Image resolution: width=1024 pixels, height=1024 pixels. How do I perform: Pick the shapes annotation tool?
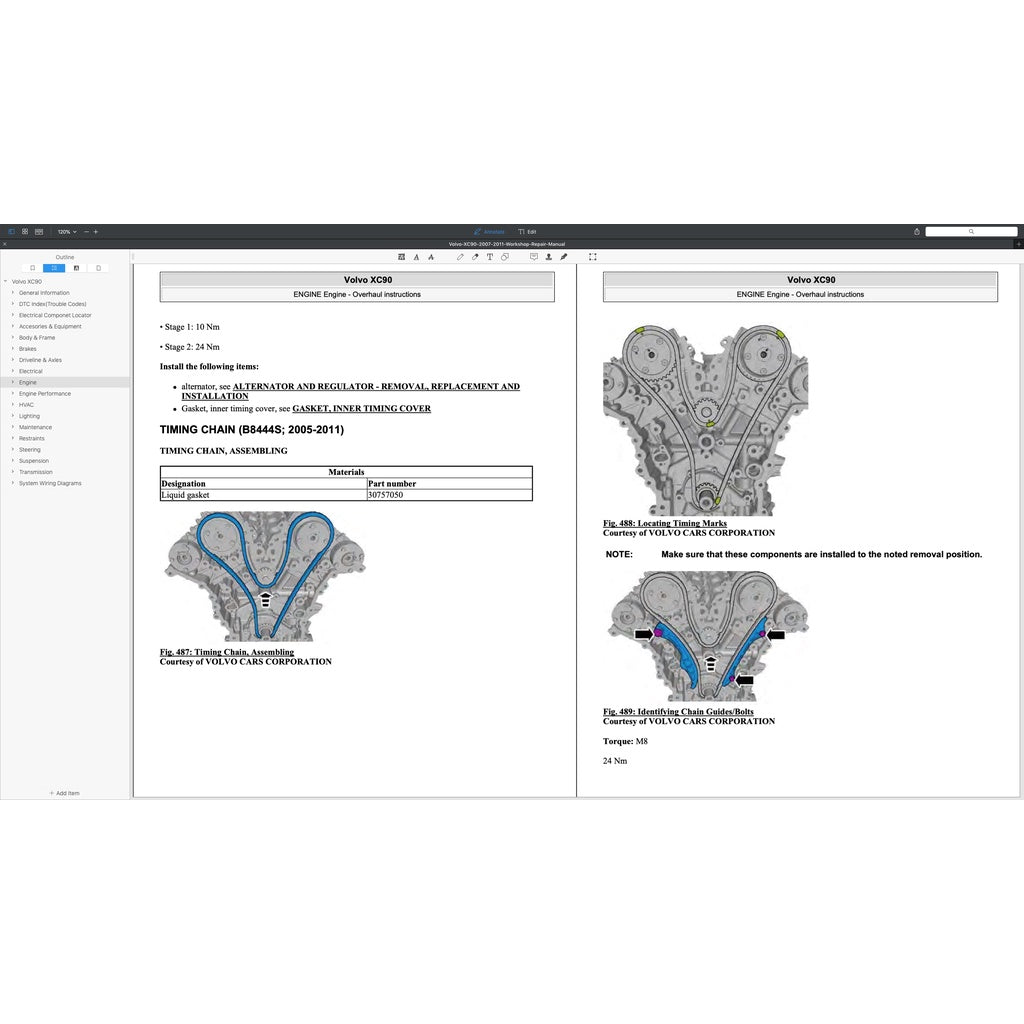click(505, 257)
